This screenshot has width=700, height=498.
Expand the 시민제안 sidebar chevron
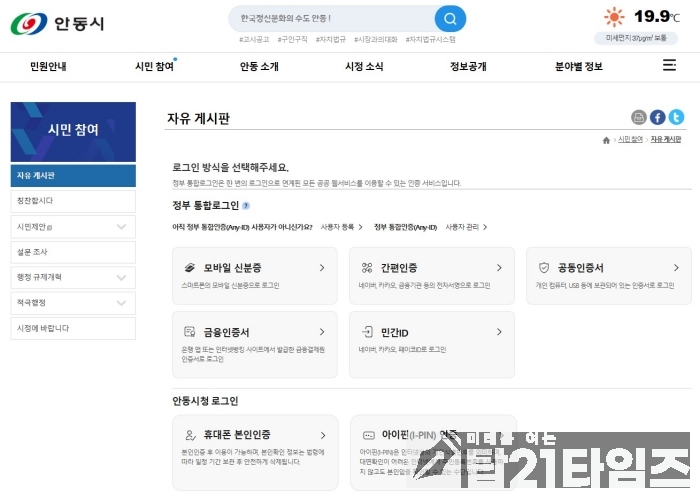(x=121, y=227)
